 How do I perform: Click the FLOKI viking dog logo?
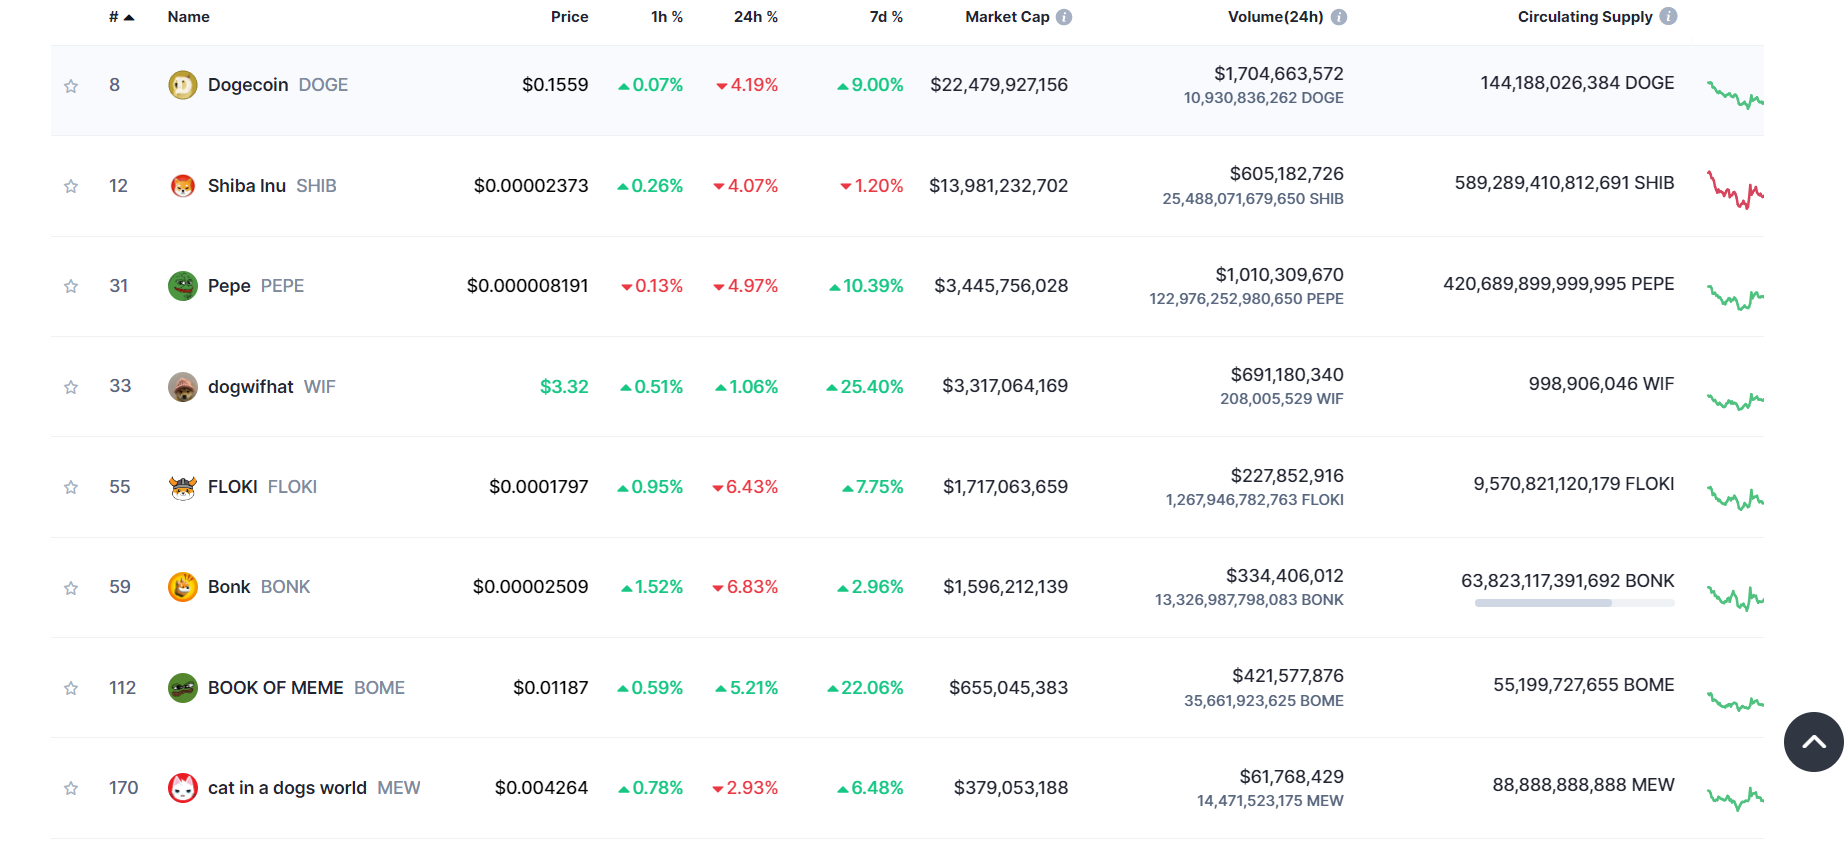[183, 487]
